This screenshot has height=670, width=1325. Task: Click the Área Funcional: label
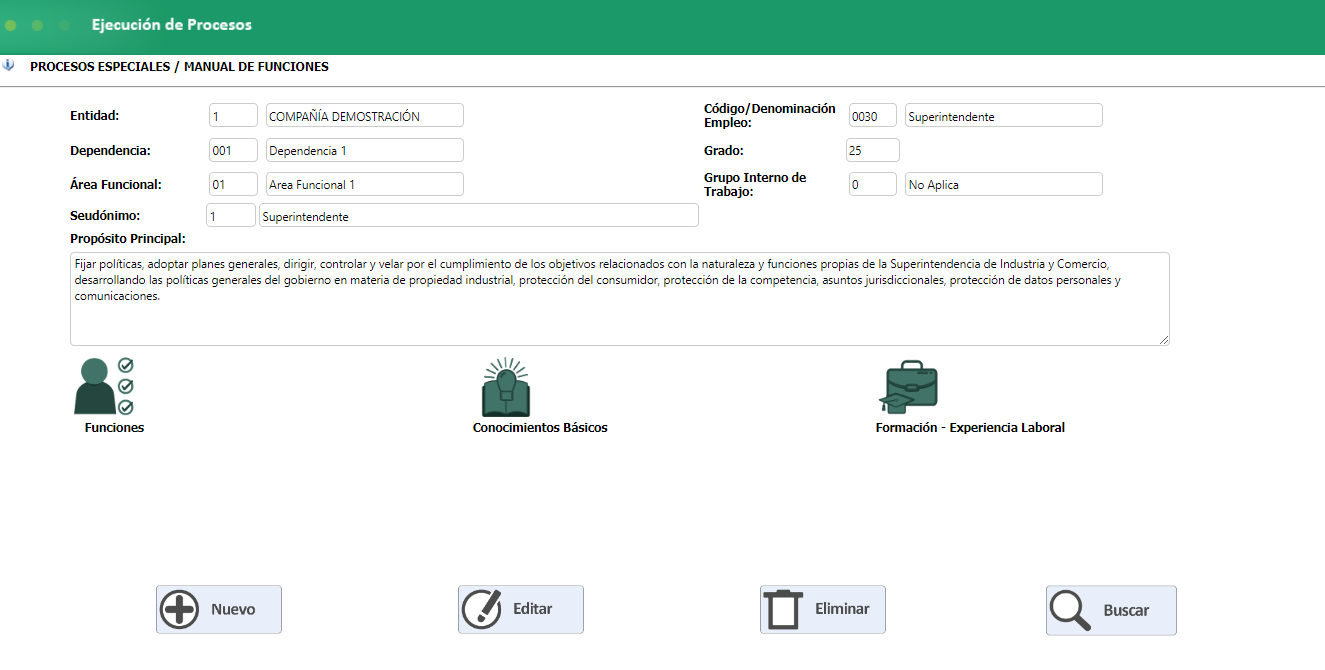(116, 184)
